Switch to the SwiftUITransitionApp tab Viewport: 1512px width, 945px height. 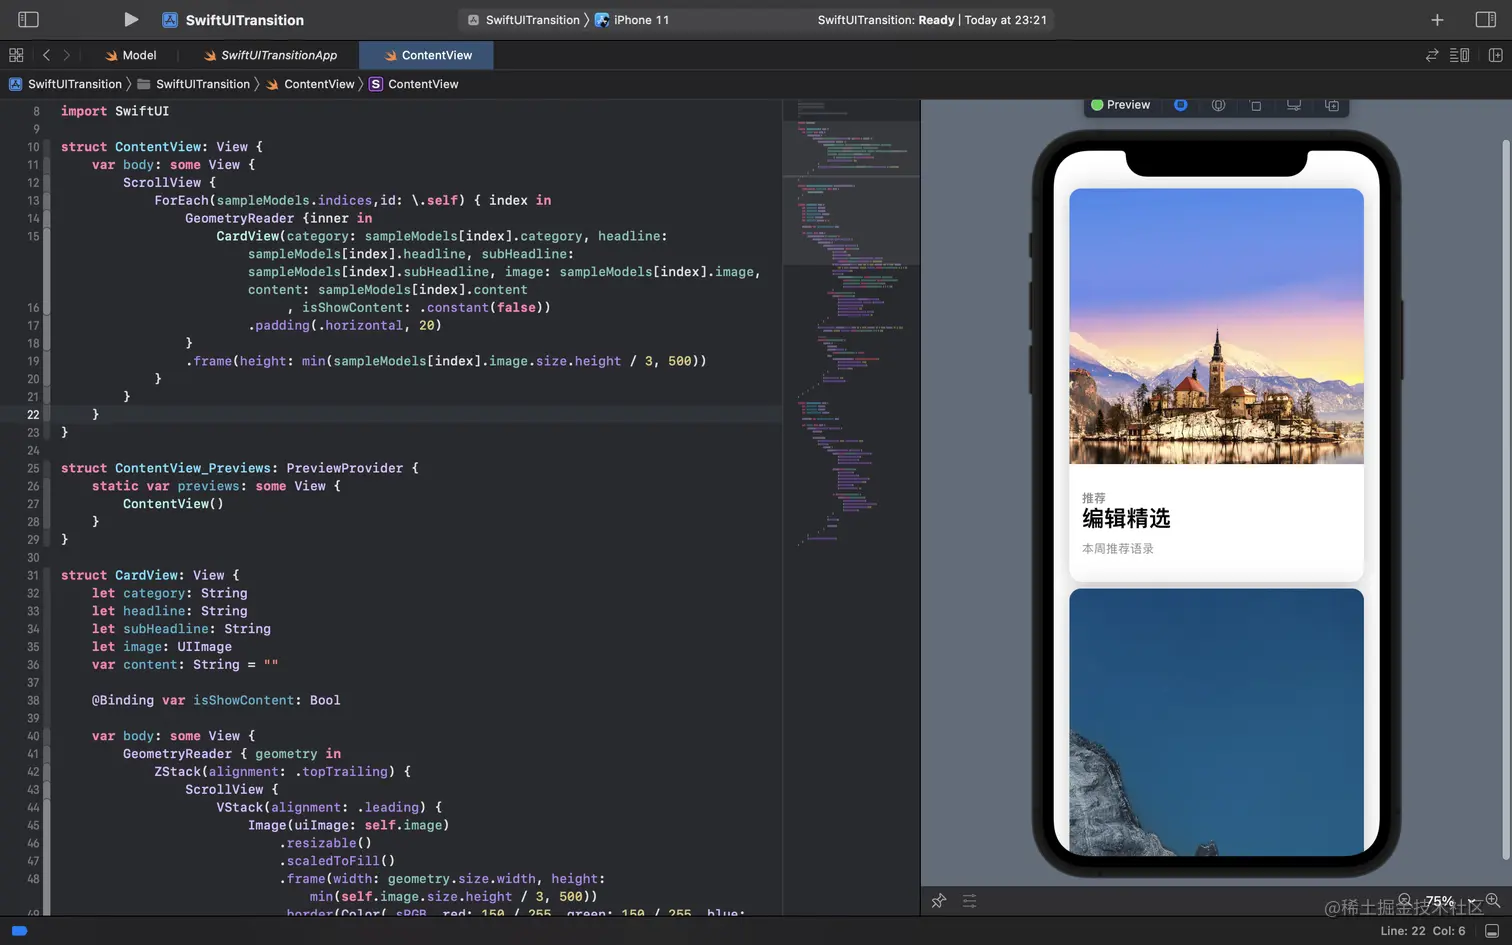[270, 55]
